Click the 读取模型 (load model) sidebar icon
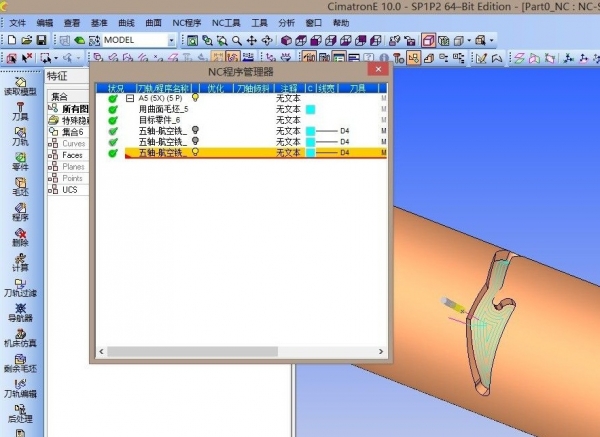 pyautogui.click(x=20, y=86)
